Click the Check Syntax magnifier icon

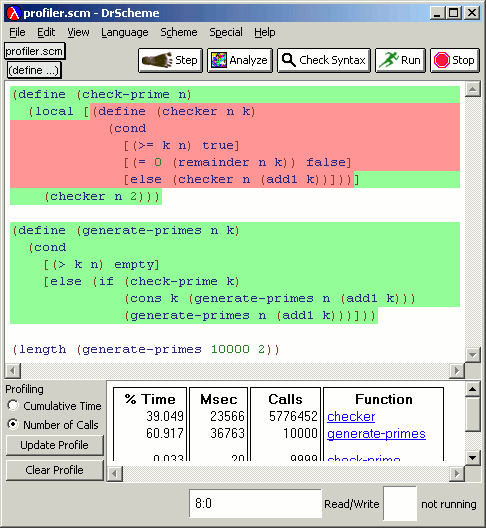click(x=289, y=60)
